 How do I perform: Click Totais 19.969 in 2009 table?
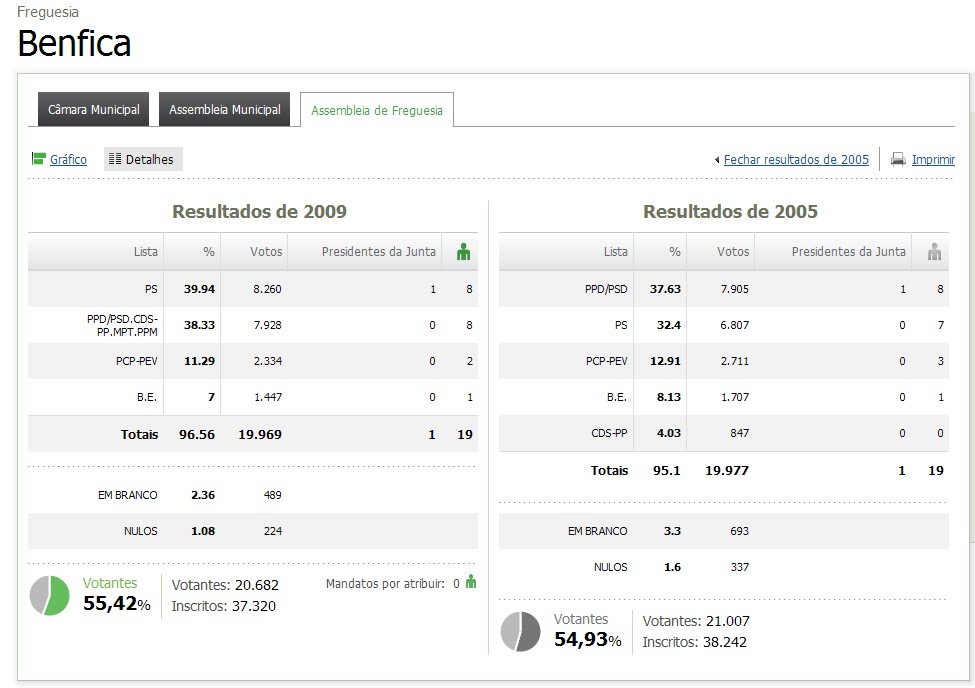pos(260,434)
